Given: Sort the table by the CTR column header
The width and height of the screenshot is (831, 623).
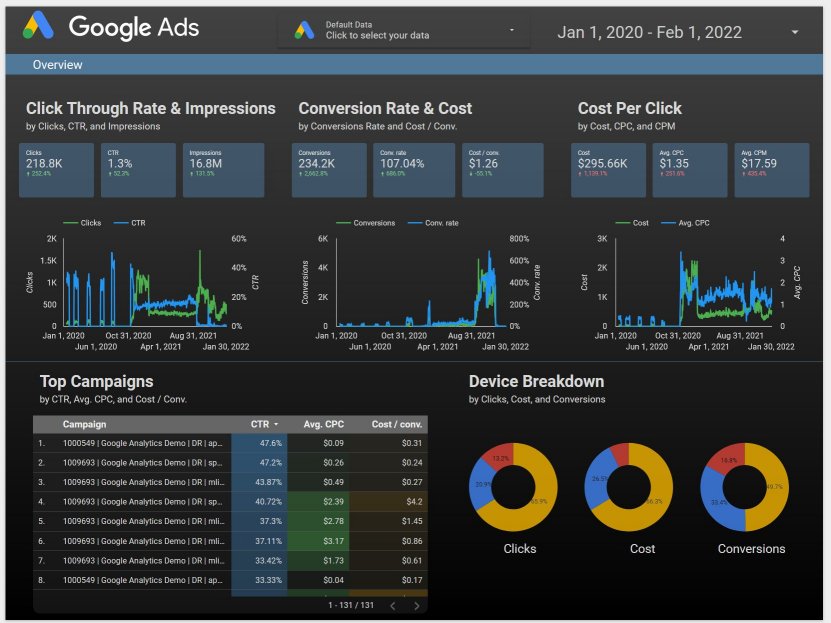Looking at the screenshot, I should click(260, 424).
